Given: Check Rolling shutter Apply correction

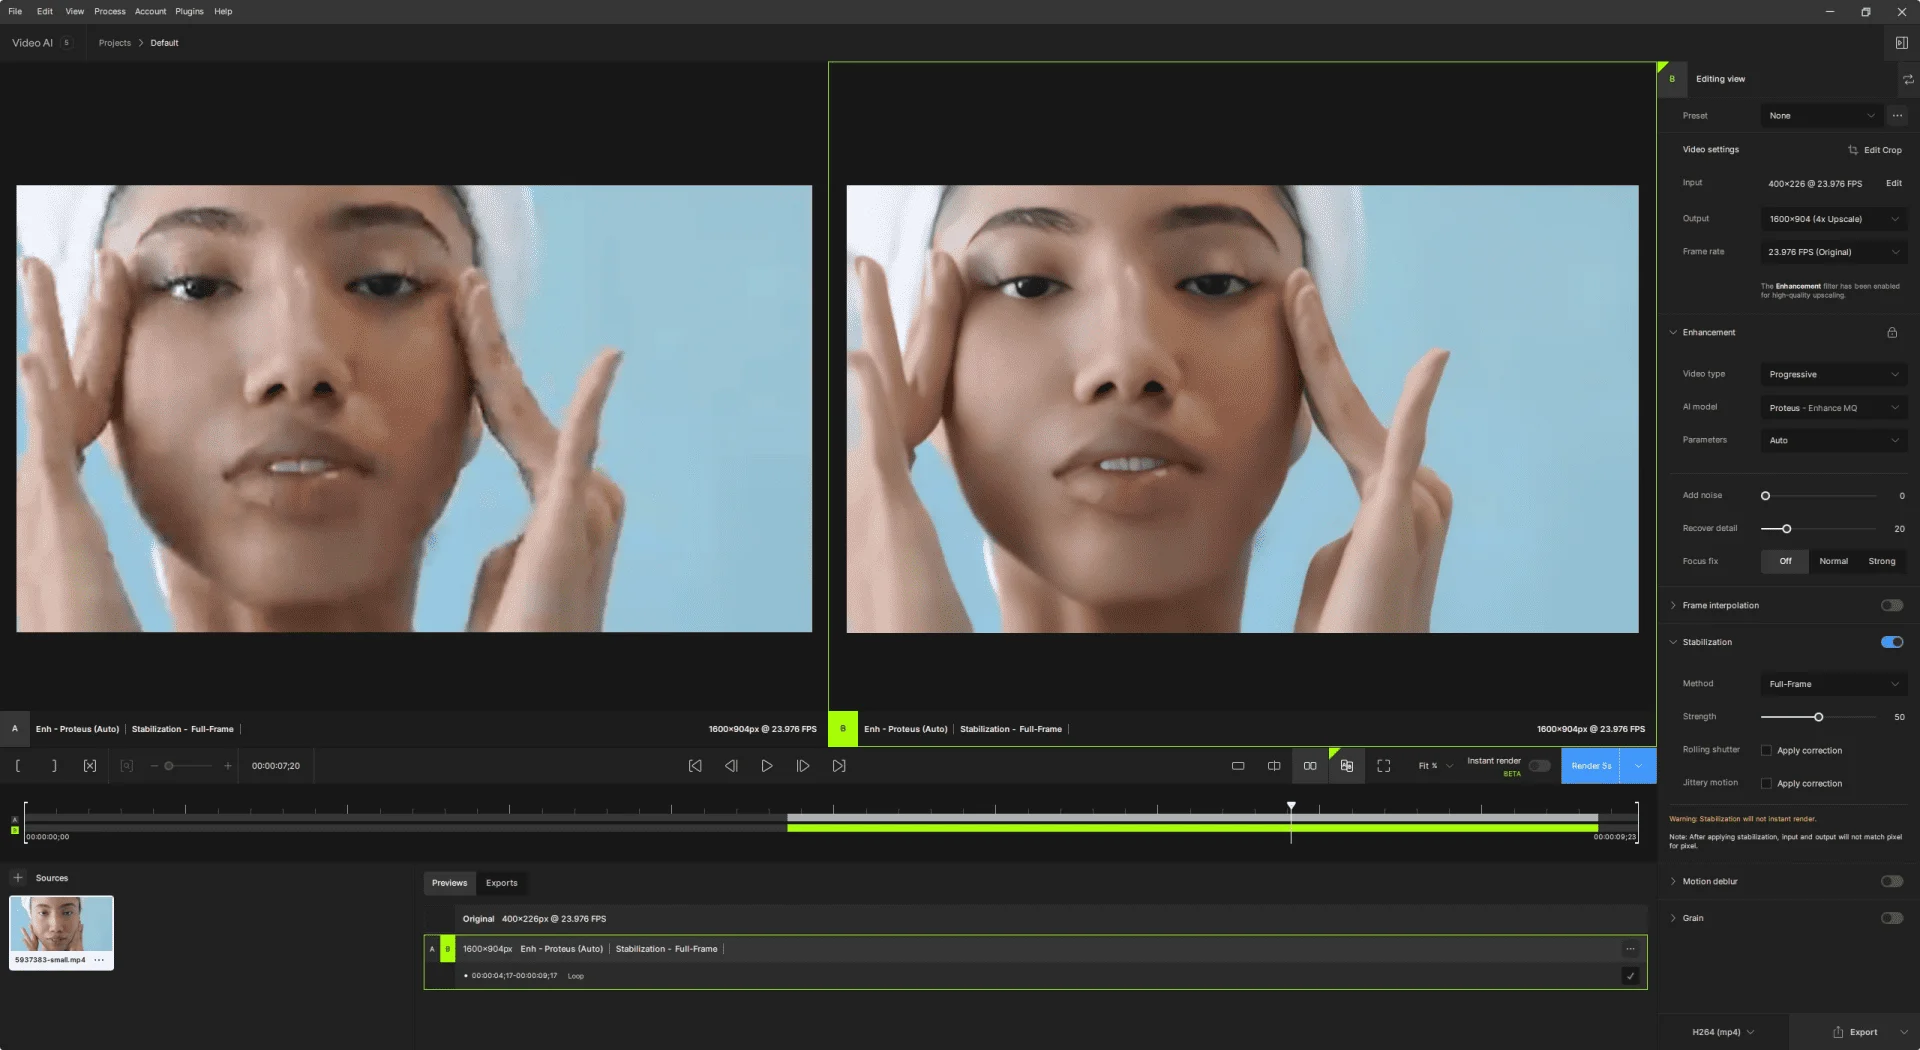Looking at the screenshot, I should click(1766, 750).
